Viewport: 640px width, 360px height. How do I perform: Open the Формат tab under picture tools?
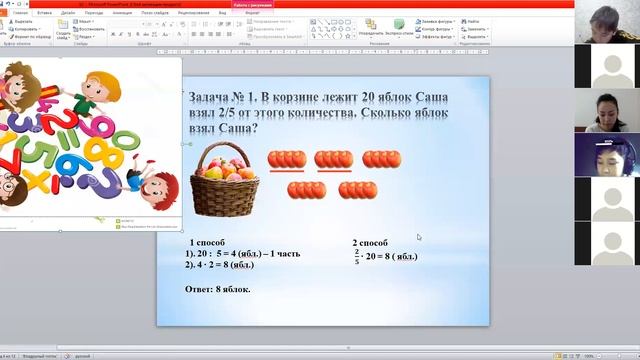tap(252, 13)
